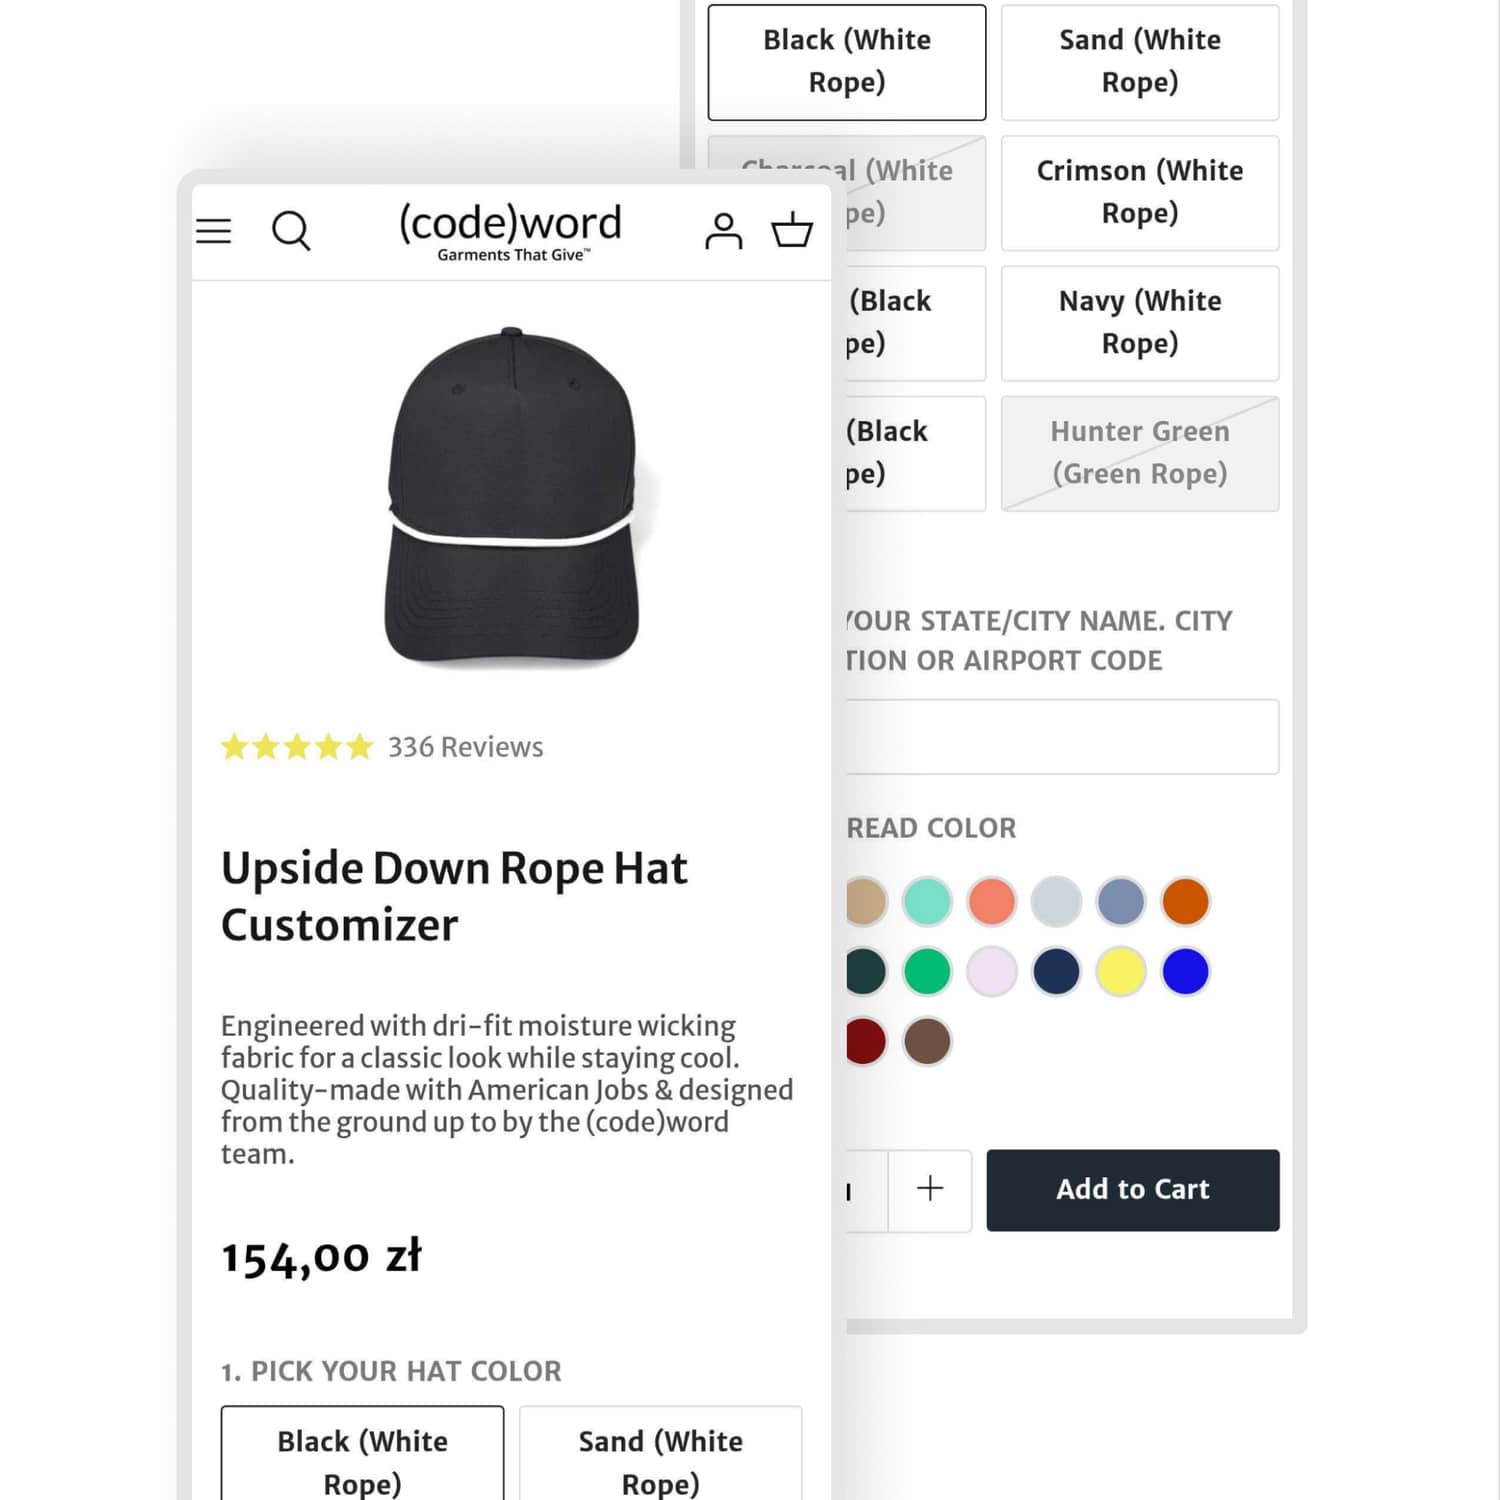This screenshot has width=1500, height=1500.
Task: Click the Add to Cart button
Action: tap(1132, 1190)
